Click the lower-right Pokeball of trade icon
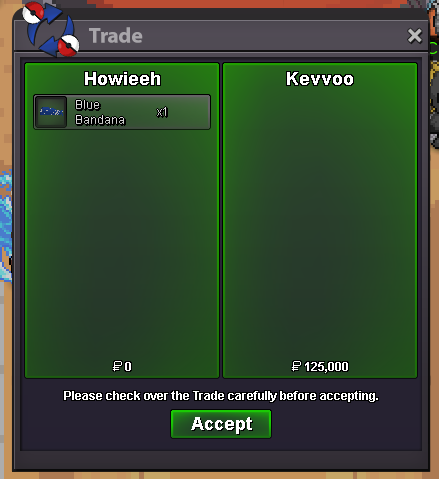Image resolution: width=439 pixels, height=479 pixels. (68, 45)
